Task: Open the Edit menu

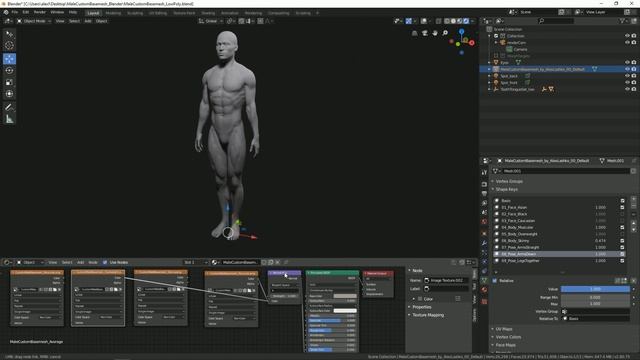Action: coord(26,12)
